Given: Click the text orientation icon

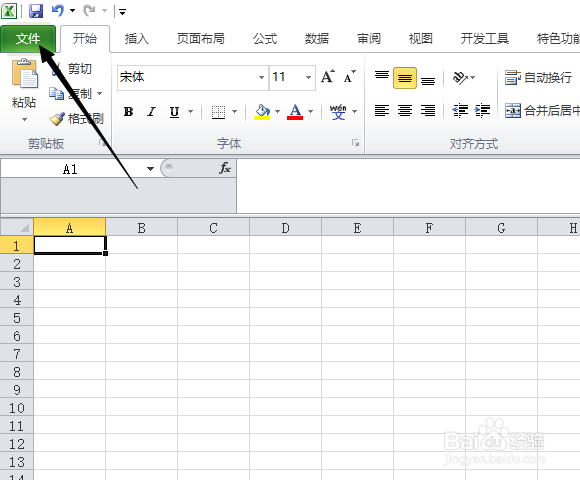Looking at the screenshot, I should click(460, 78).
